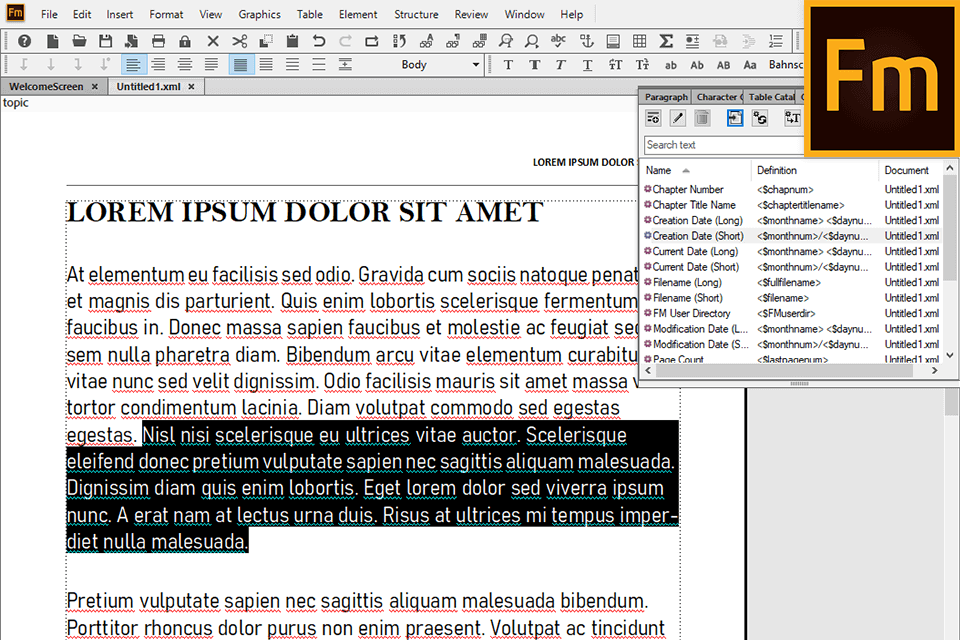This screenshot has height=640, width=960.
Task: Click the pencil edit icon in Variables panel
Action: (677, 118)
